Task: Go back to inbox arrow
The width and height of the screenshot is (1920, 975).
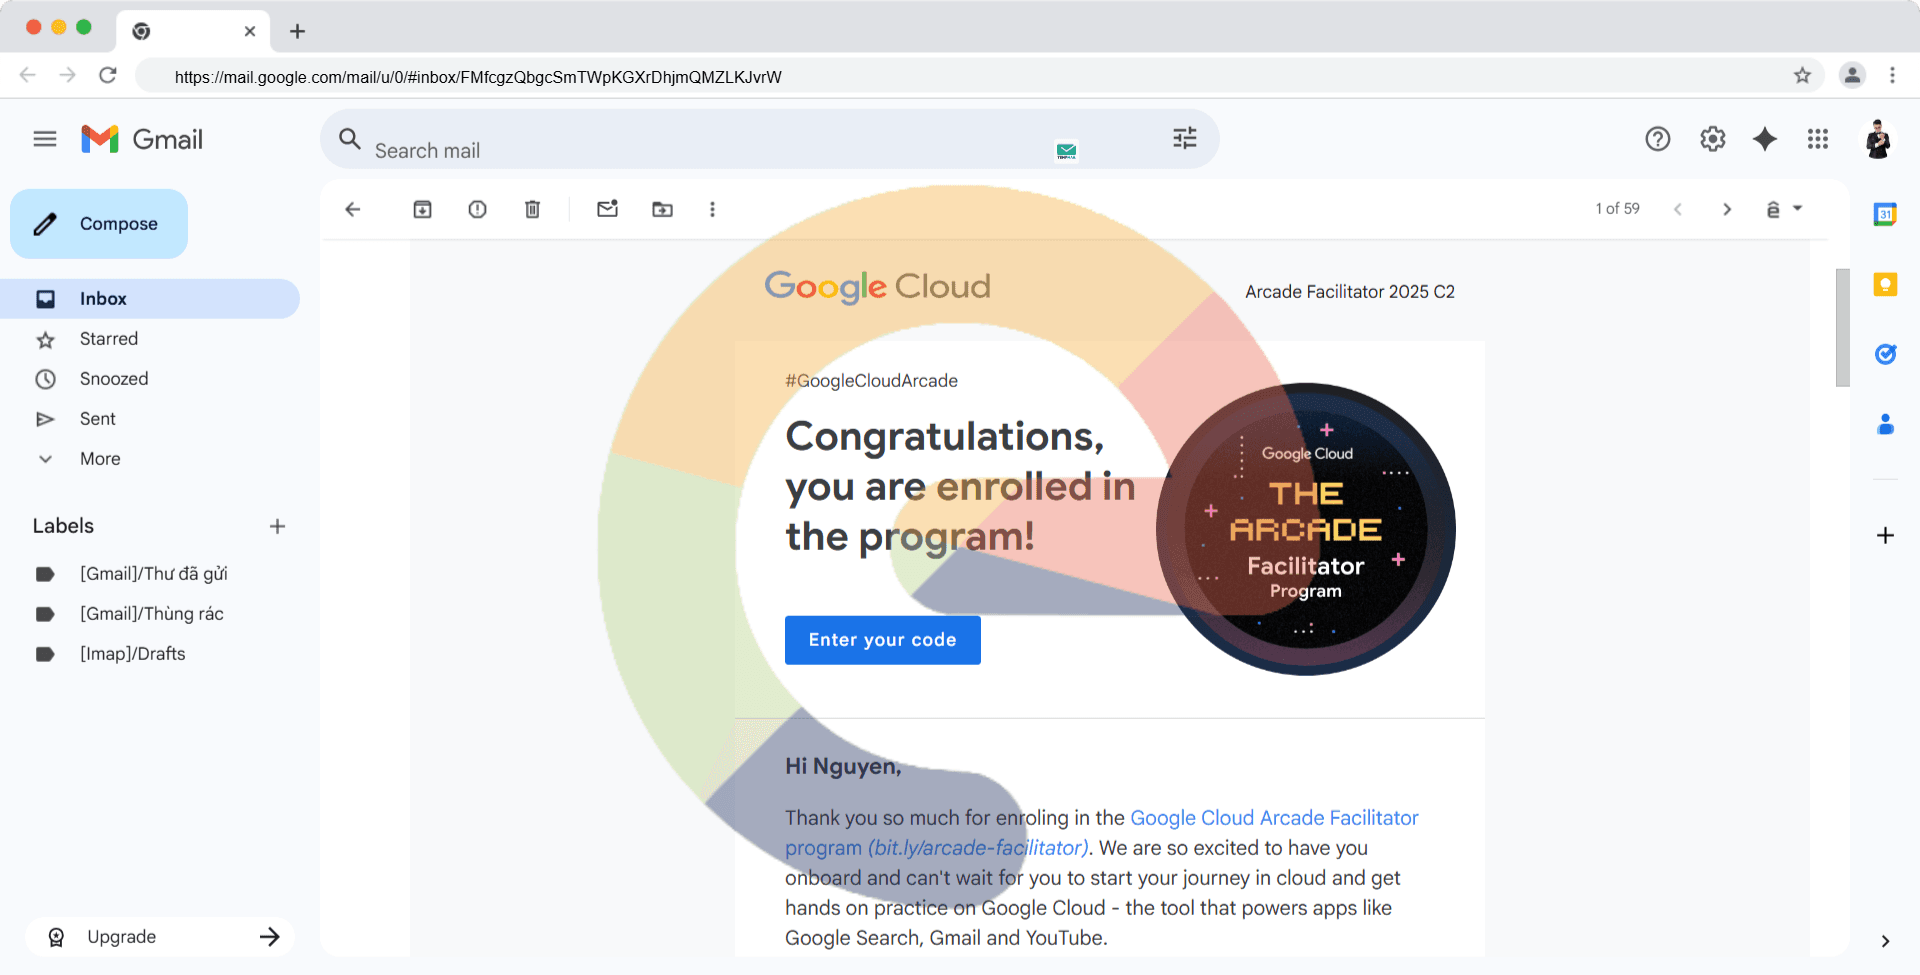Action: tap(352, 209)
